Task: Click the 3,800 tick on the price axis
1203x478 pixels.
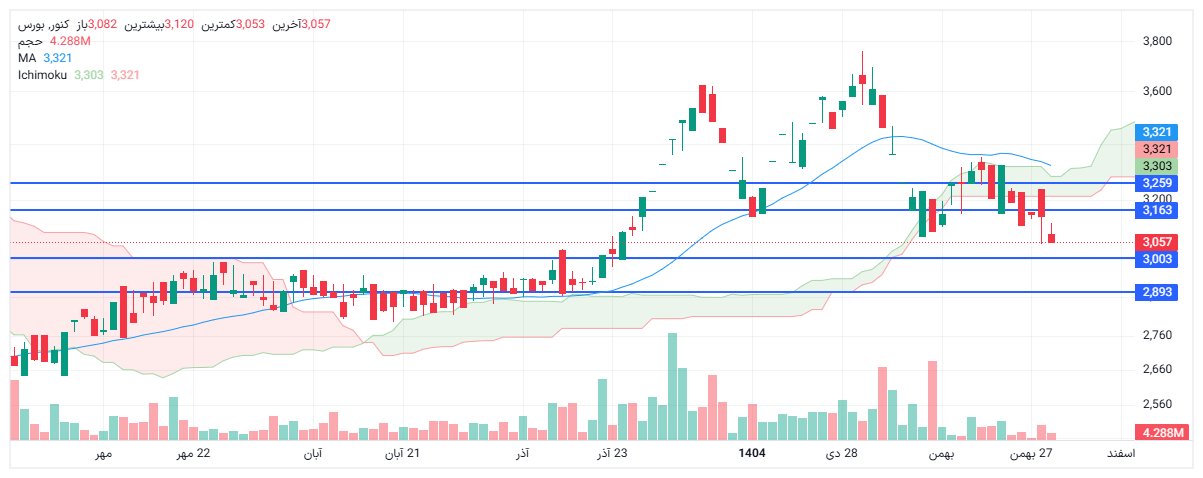Action: pyautogui.click(x=1157, y=41)
